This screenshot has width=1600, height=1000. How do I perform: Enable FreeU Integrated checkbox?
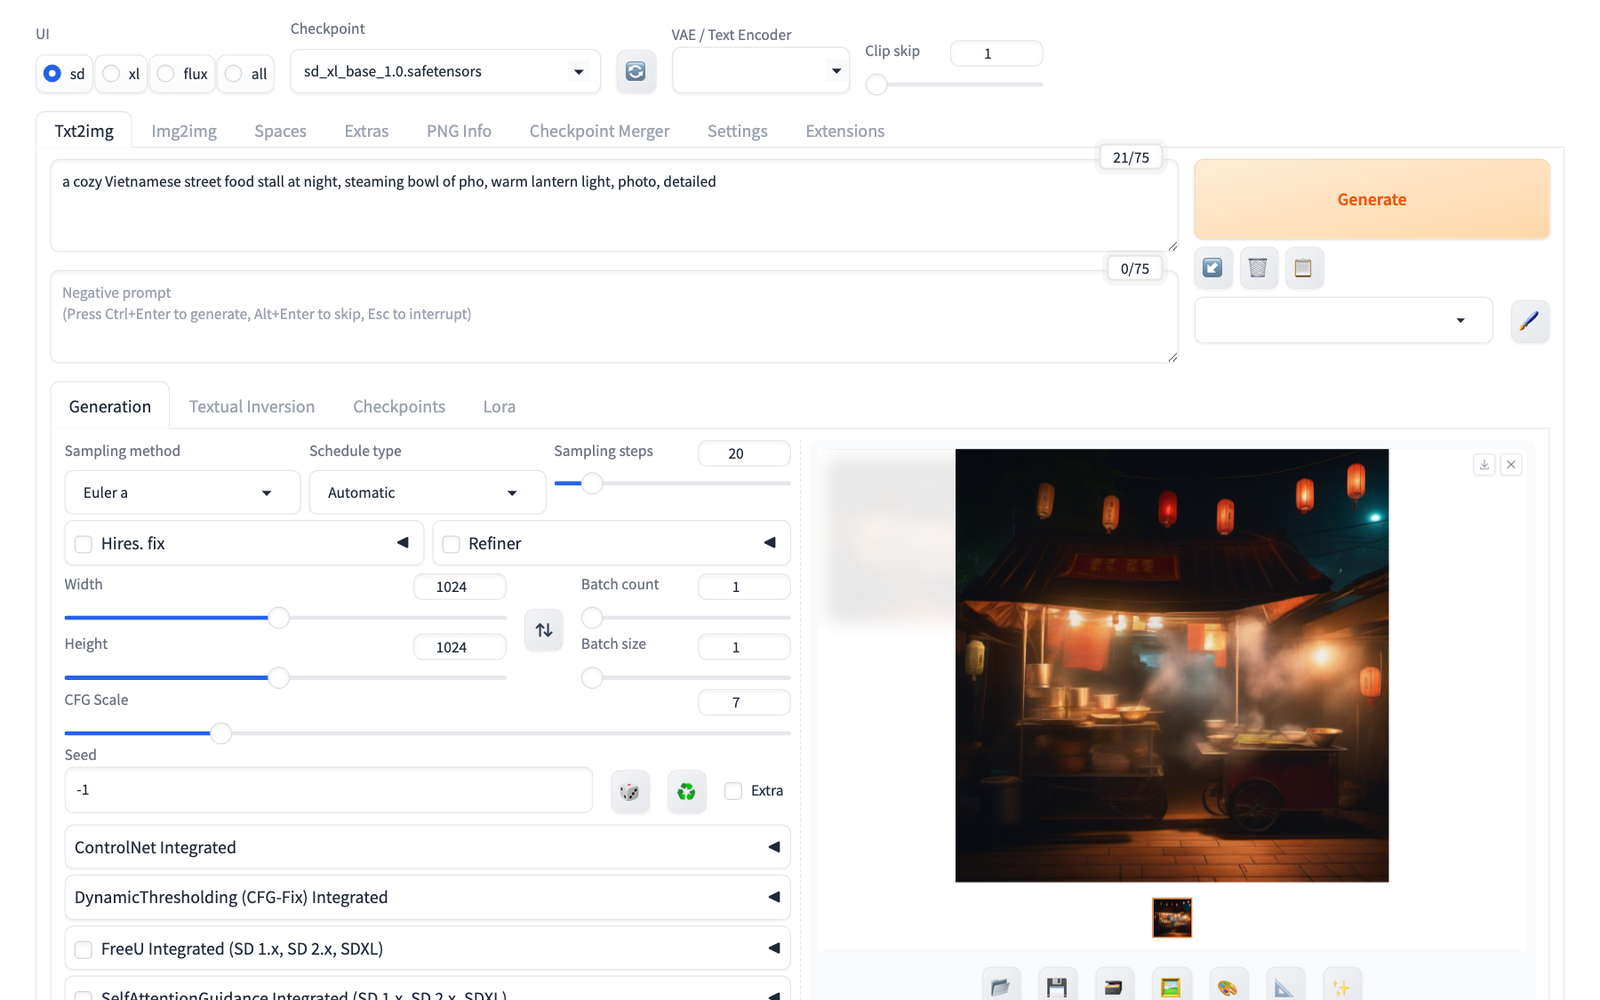[x=84, y=950]
